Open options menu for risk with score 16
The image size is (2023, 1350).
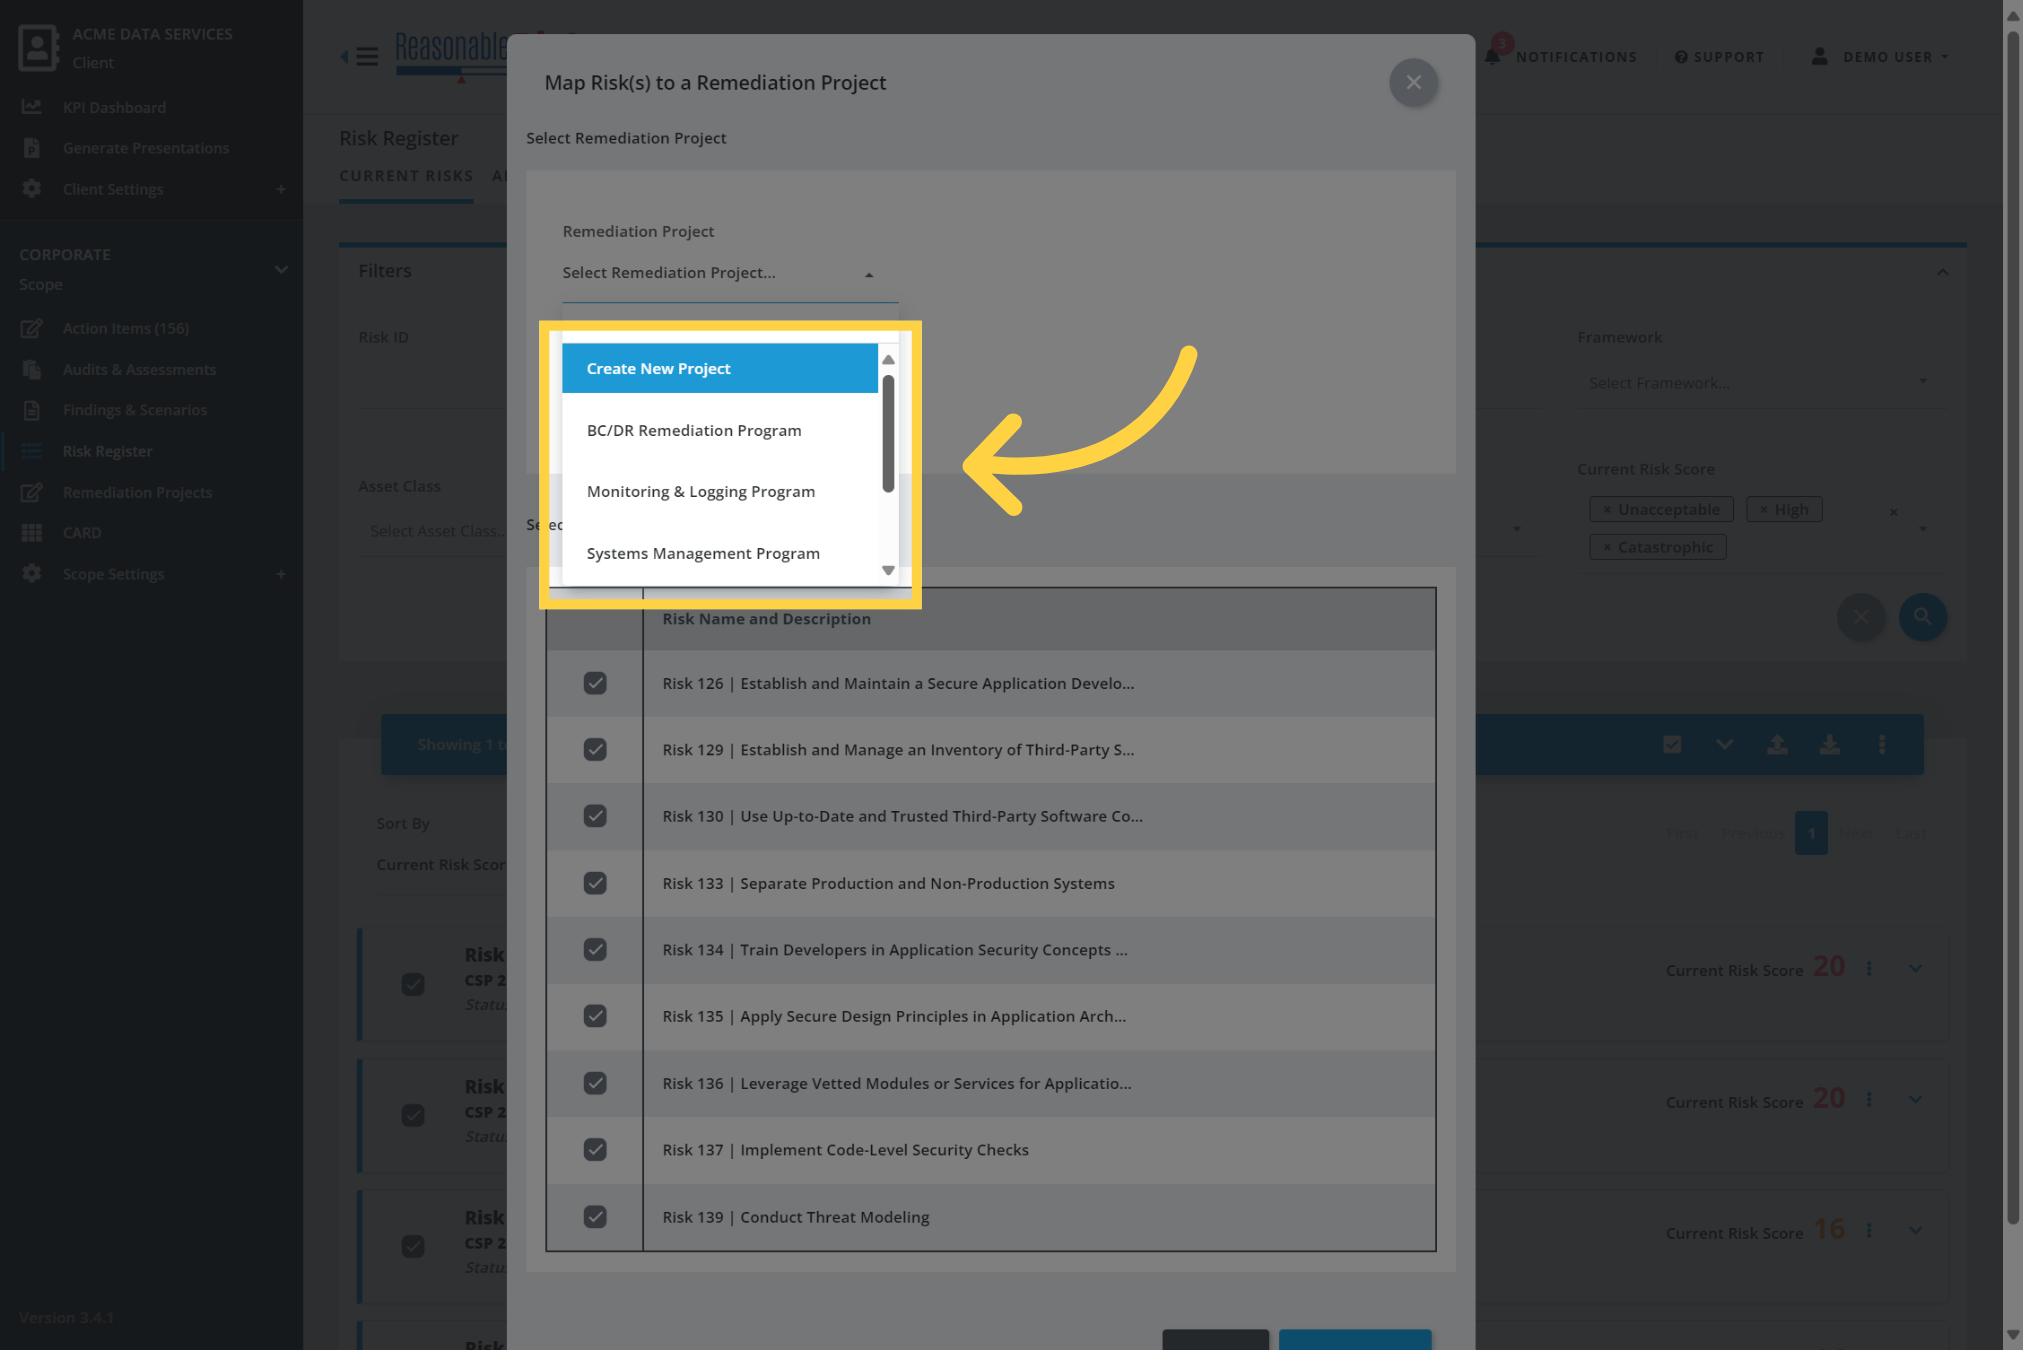(1868, 1230)
